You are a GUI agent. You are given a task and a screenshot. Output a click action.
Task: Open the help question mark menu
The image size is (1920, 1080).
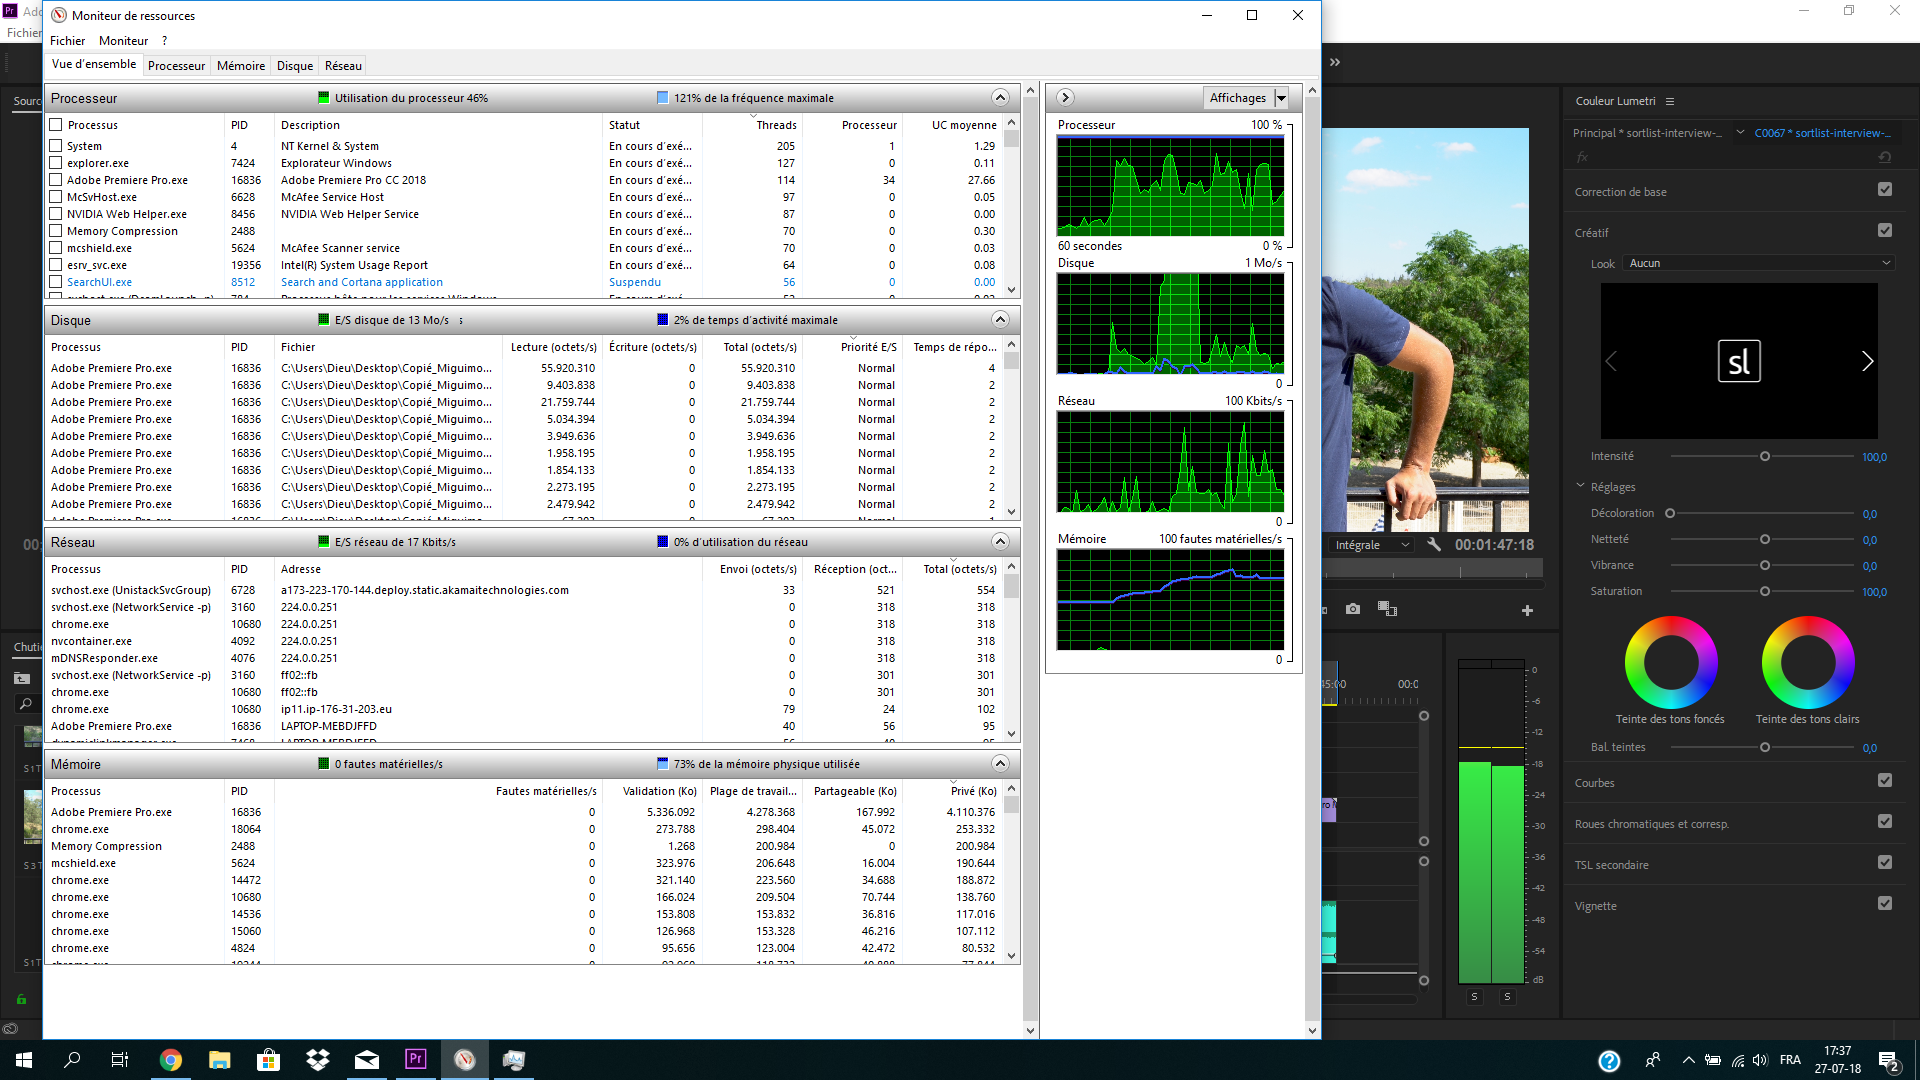click(165, 41)
